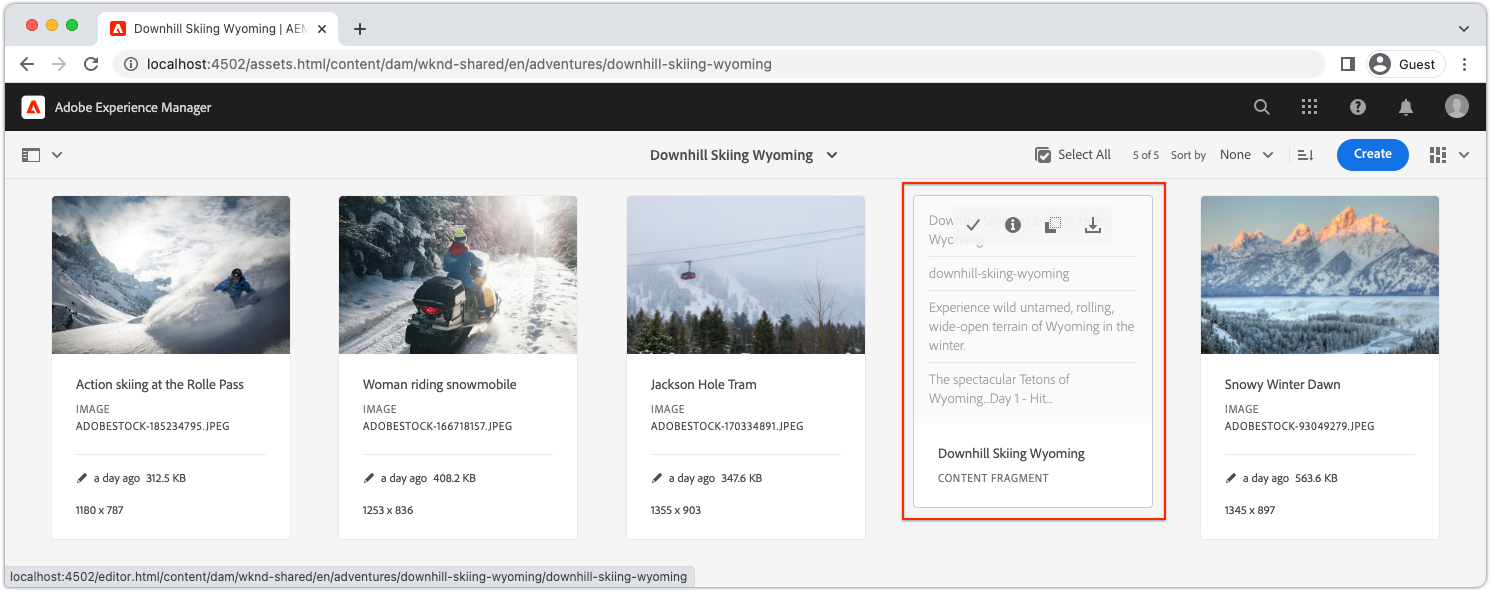The height and width of the screenshot is (592, 1490).
Task: Click the 563.6 KB file size
Action: [x=1315, y=478]
